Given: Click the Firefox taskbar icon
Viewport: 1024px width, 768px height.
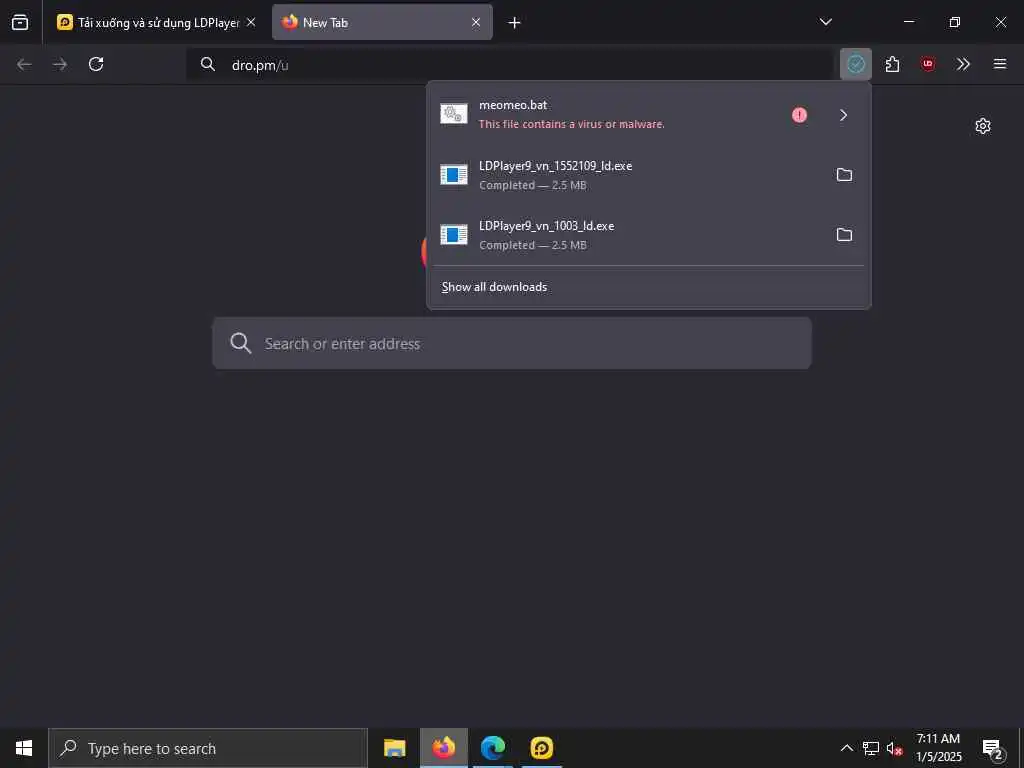Looking at the screenshot, I should [x=443, y=748].
